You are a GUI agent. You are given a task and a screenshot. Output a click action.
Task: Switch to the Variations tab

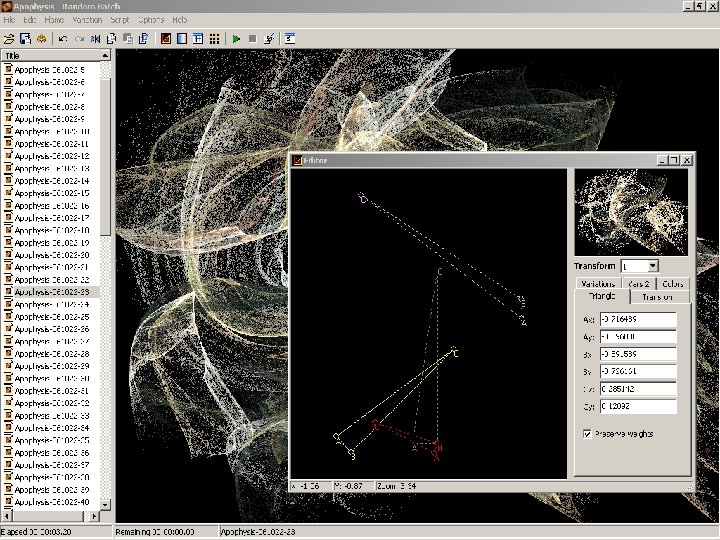[598, 284]
